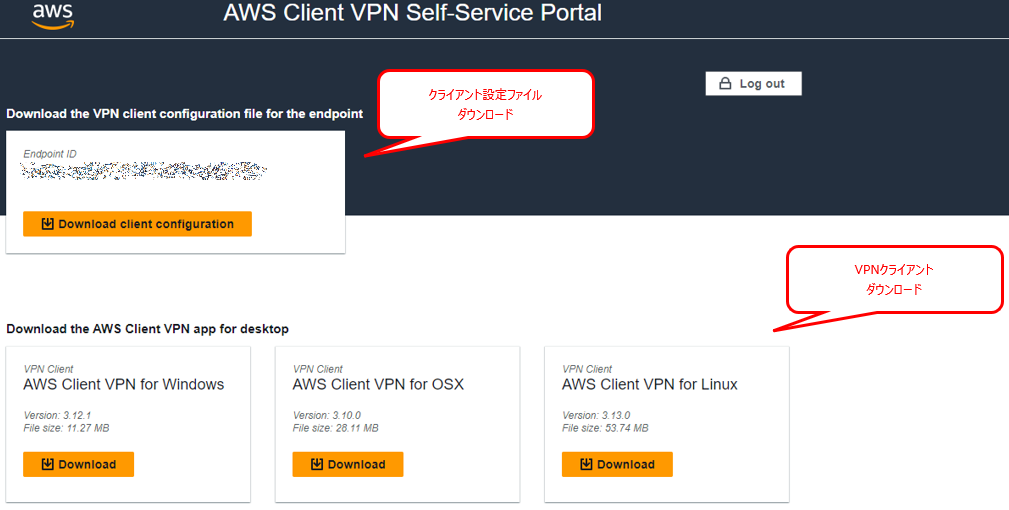Screen dimensions: 1009x510
Task: Select the 'AWS Client VPN for OSX' title
Action: coord(378,385)
